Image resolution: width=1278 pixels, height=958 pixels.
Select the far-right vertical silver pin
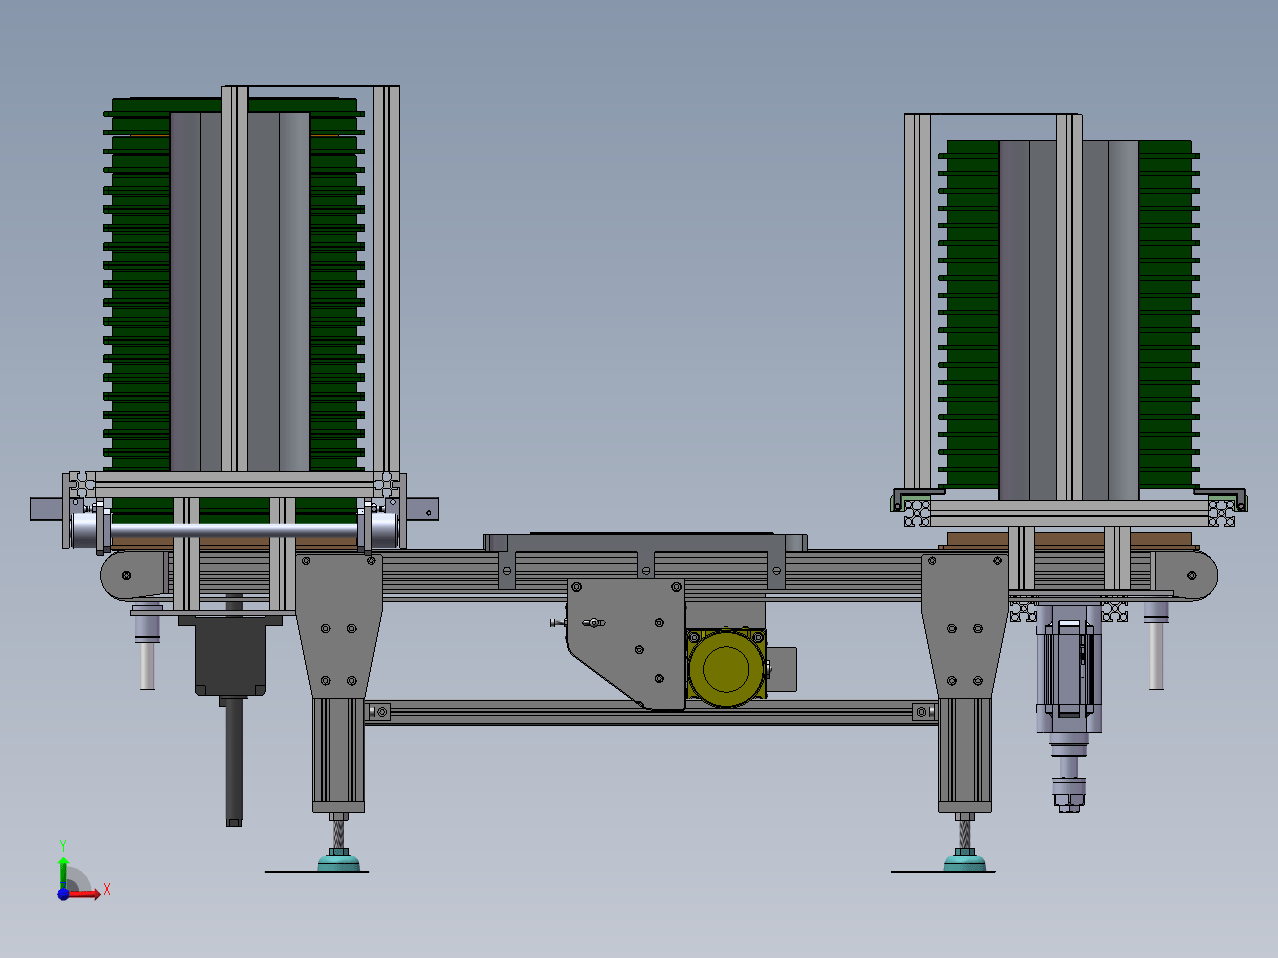[1157, 644]
